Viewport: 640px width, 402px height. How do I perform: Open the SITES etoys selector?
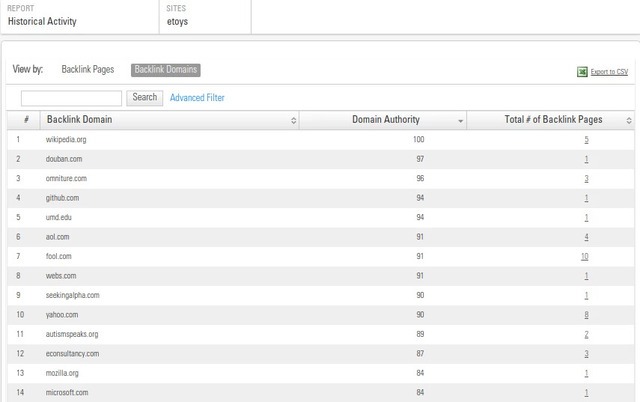pos(205,17)
